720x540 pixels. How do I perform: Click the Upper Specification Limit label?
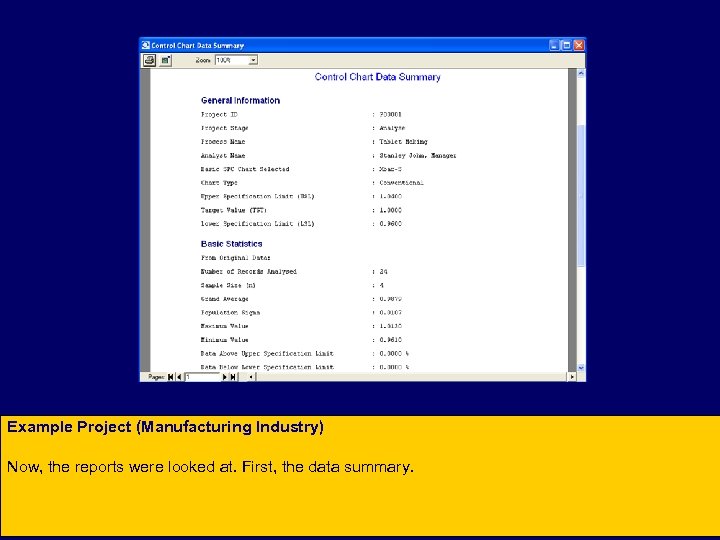pos(258,197)
